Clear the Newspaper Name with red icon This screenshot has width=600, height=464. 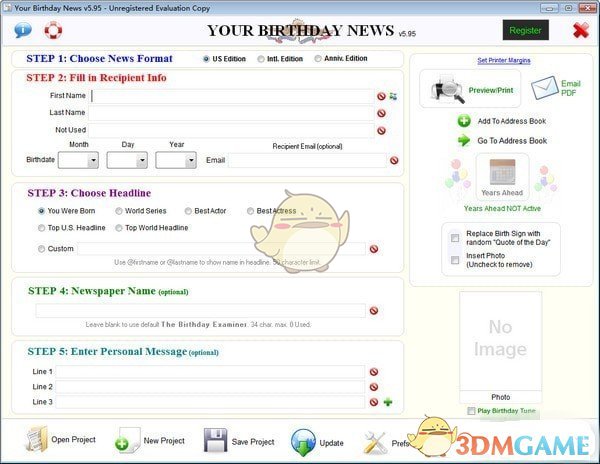(374, 311)
